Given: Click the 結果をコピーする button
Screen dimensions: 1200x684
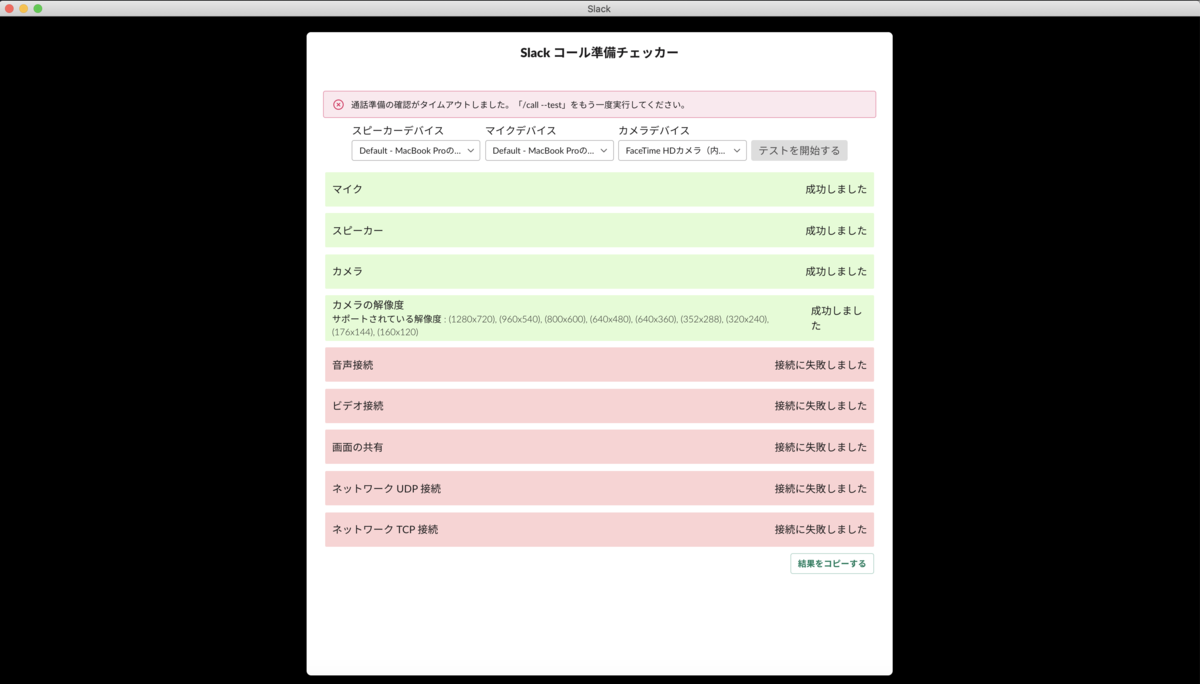Looking at the screenshot, I should pos(832,564).
